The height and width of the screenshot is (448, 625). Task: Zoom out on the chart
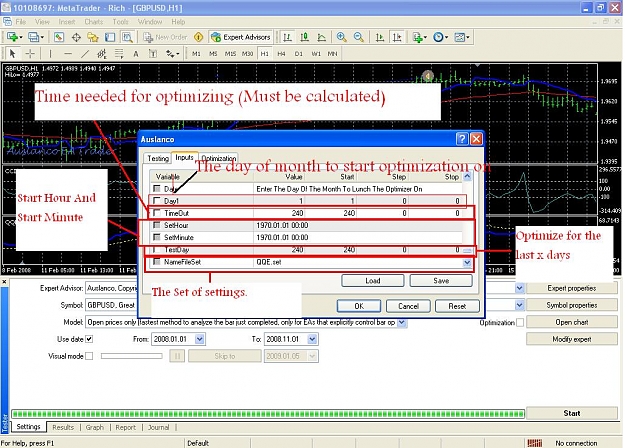358,37
